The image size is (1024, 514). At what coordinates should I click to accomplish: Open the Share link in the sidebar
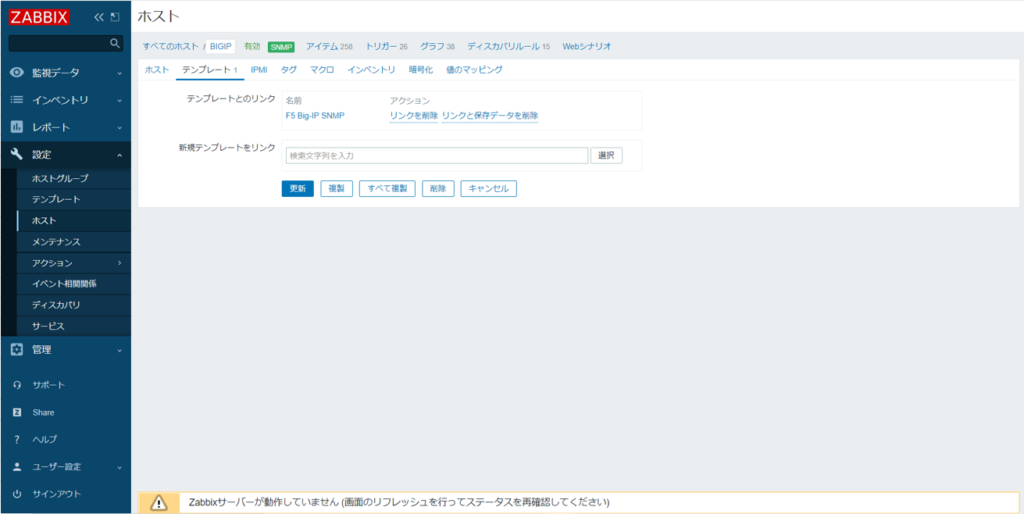[x=43, y=412]
